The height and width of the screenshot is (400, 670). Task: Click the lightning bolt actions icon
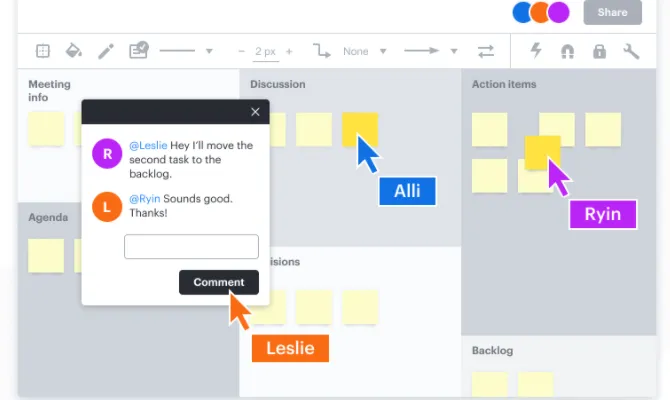536,51
